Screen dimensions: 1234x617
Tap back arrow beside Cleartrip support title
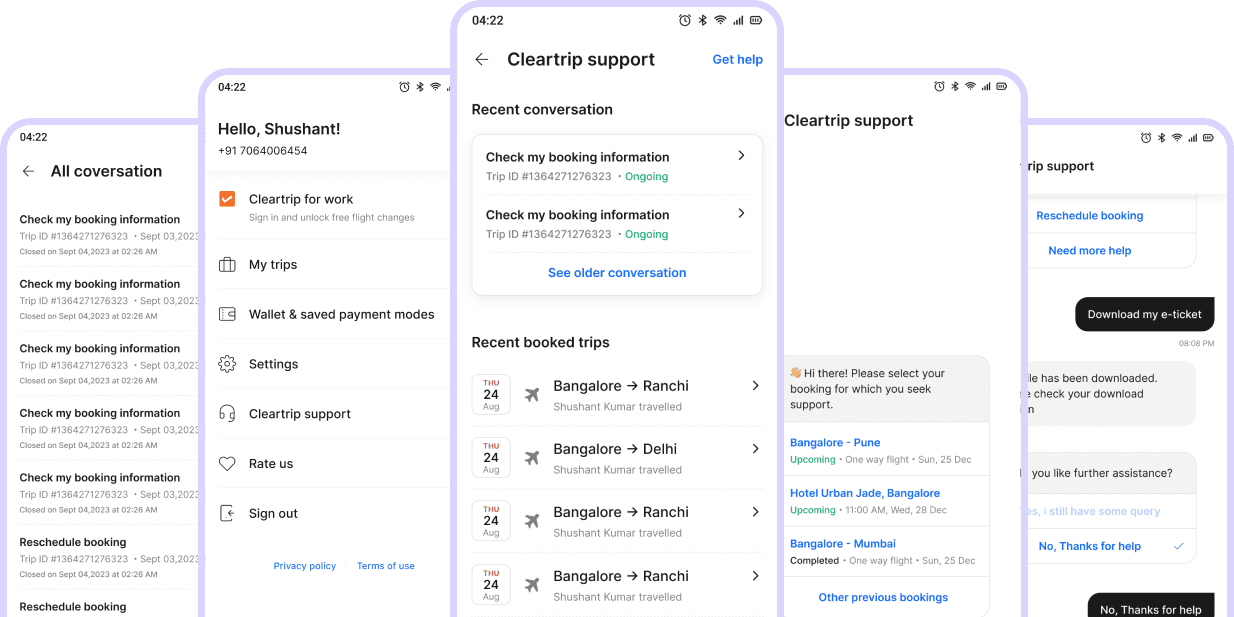point(482,60)
